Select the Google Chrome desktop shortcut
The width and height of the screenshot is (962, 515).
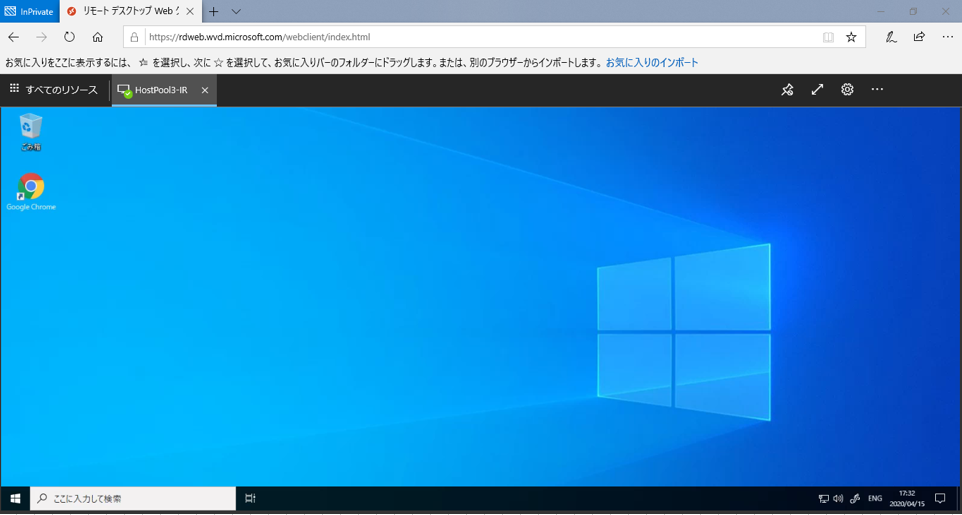coord(31,192)
